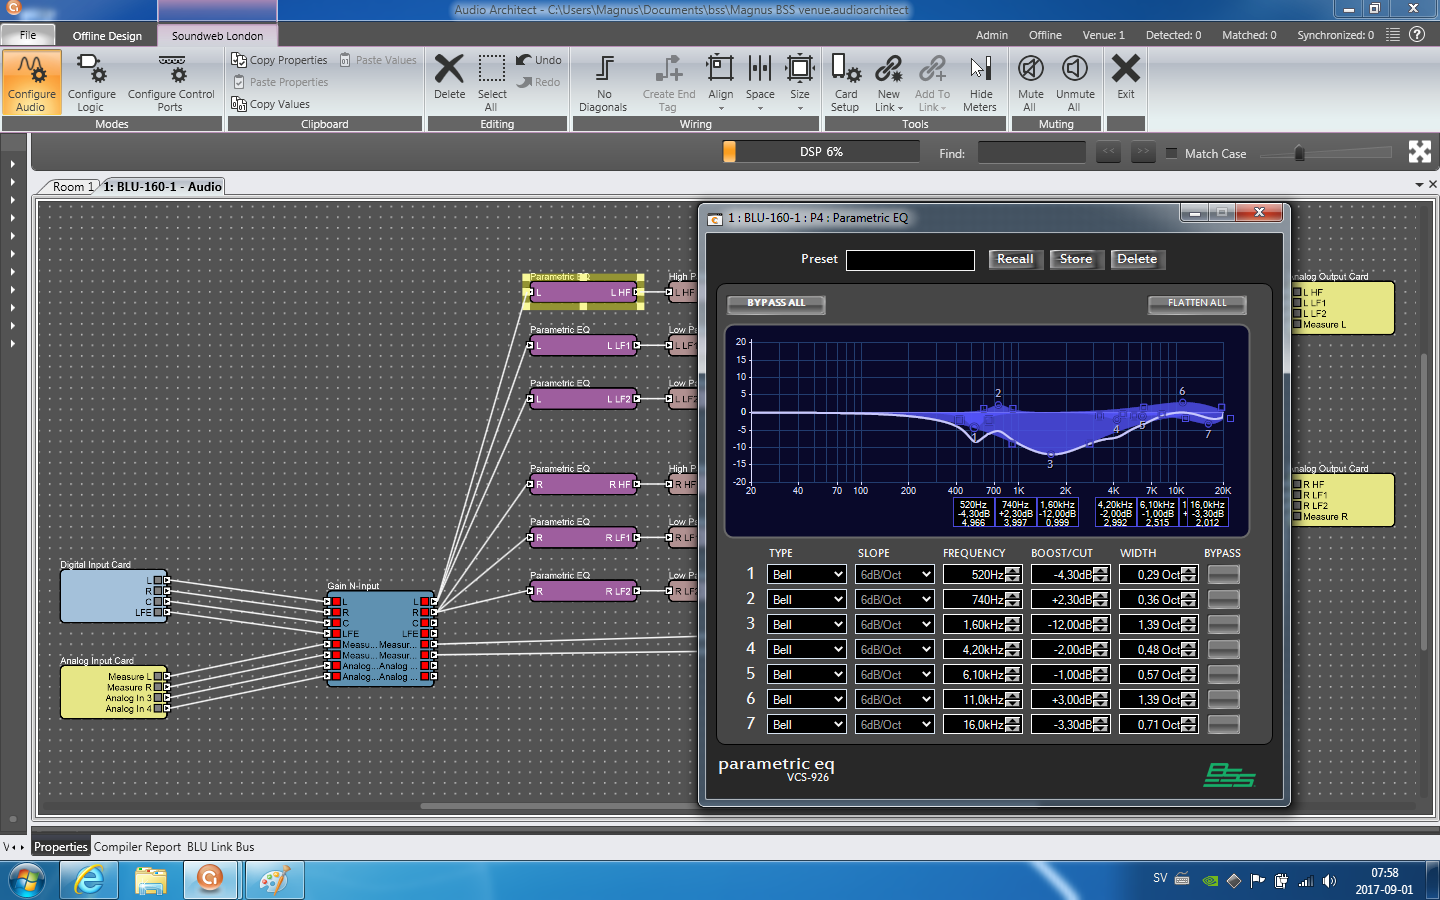The image size is (1440, 900).
Task: Click the Properties panel tab
Action: [x=61, y=847]
